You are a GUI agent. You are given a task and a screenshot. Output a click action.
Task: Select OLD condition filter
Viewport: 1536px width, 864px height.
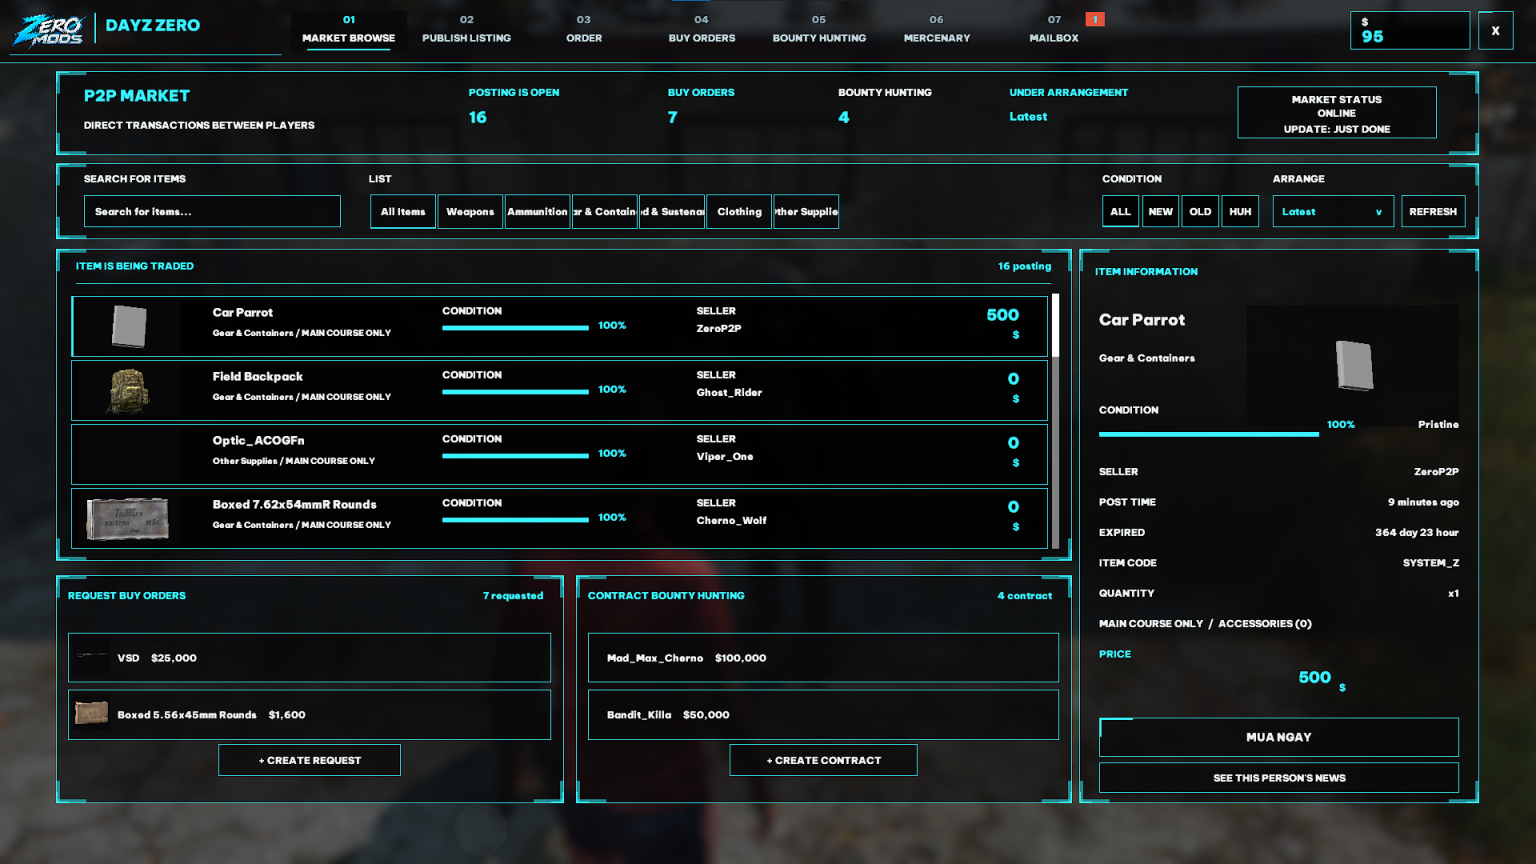pyautogui.click(x=1200, y=211)
